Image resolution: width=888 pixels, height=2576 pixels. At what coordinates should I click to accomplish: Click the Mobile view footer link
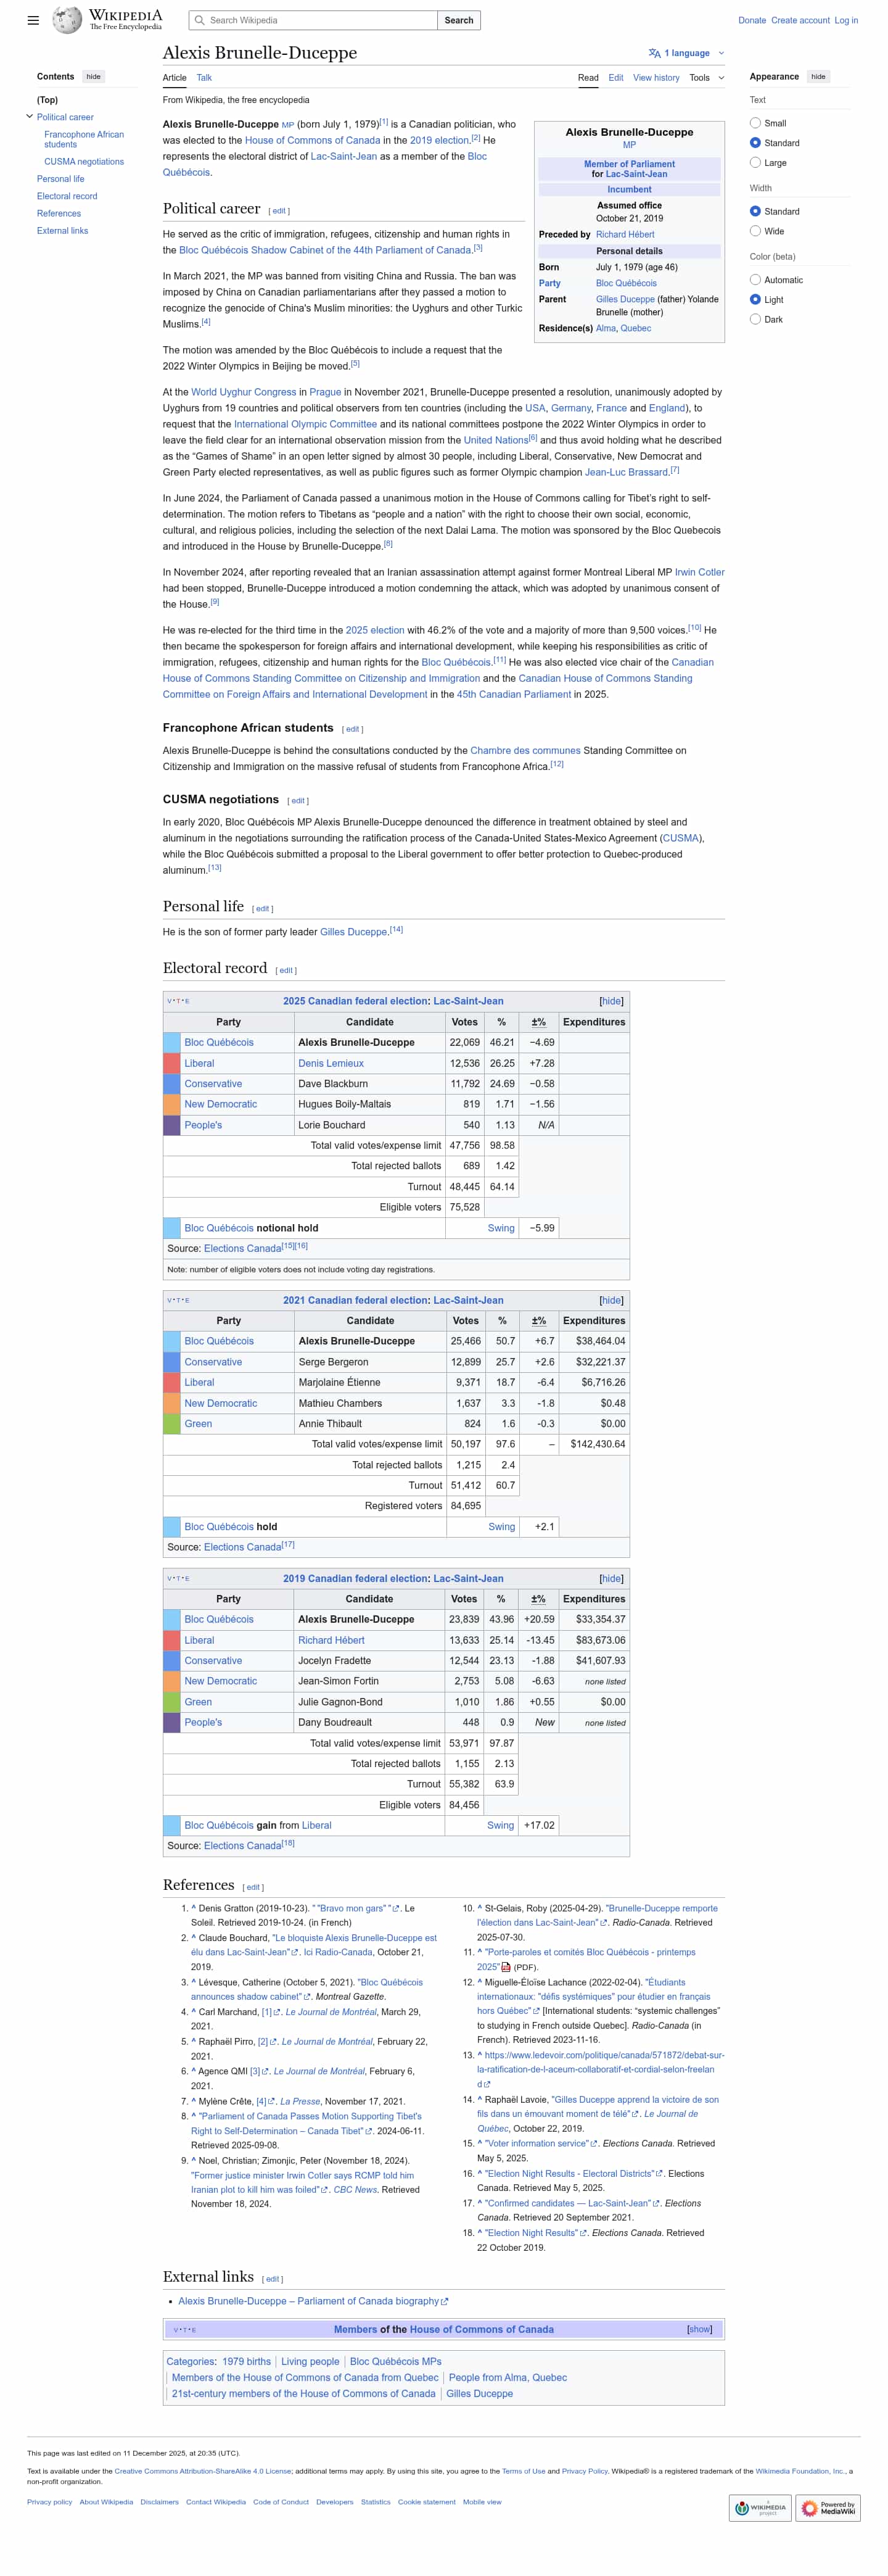(482, 2502)
